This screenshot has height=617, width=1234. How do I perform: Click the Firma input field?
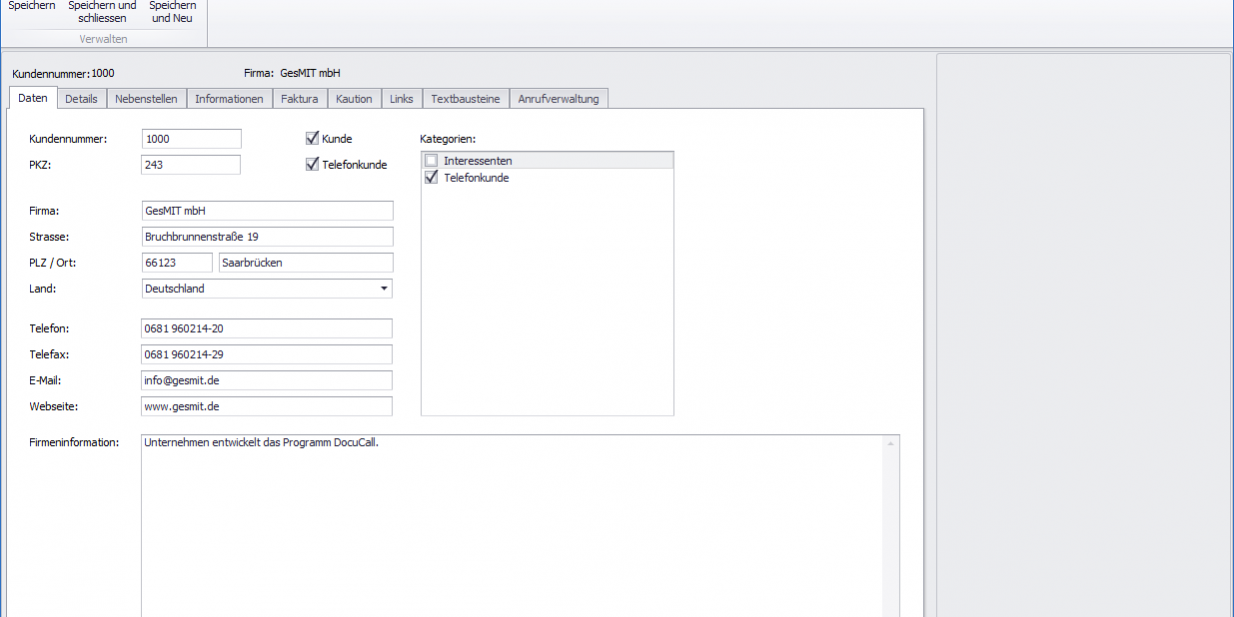click(267, 211)
